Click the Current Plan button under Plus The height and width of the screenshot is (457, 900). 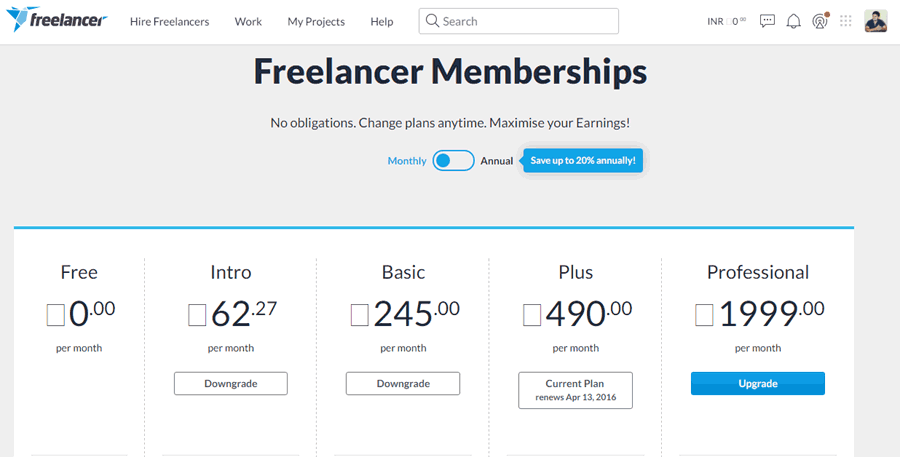point(575,390)
